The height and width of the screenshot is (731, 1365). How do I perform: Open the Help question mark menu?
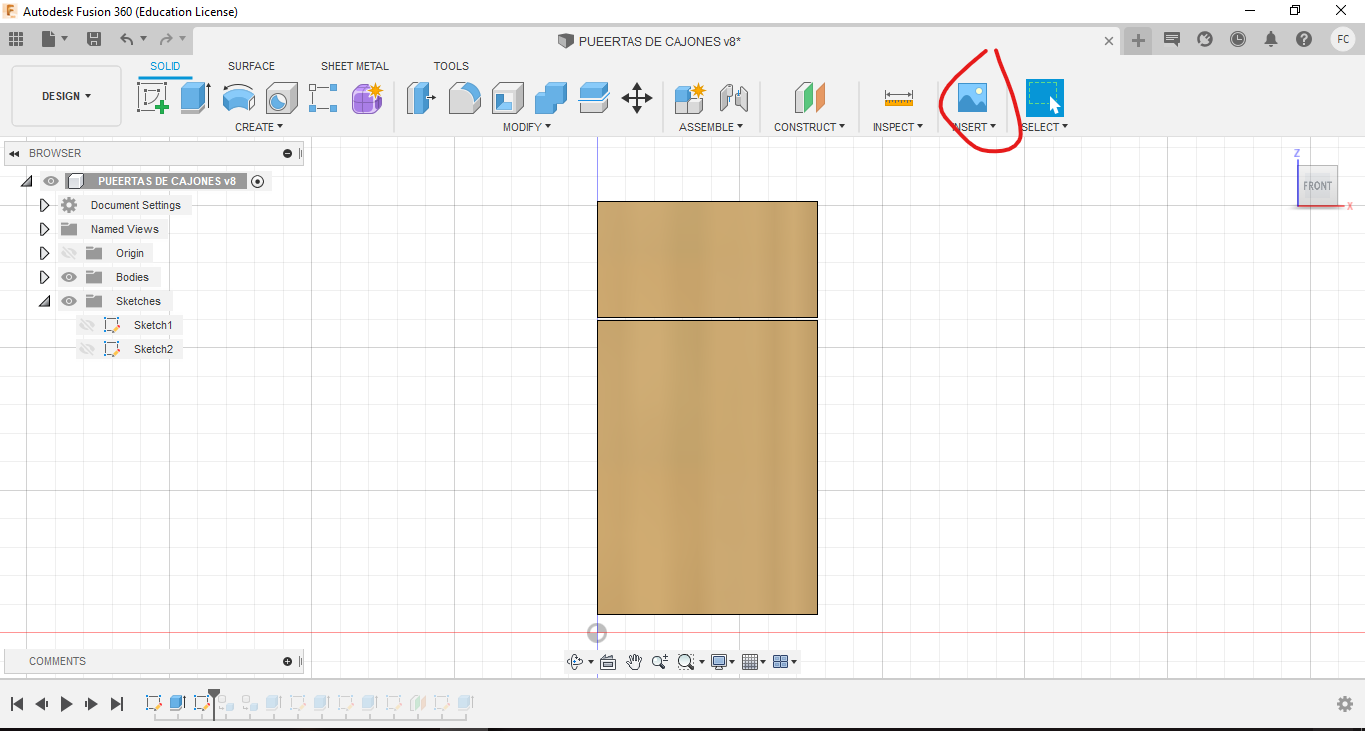coord(1304,39)
